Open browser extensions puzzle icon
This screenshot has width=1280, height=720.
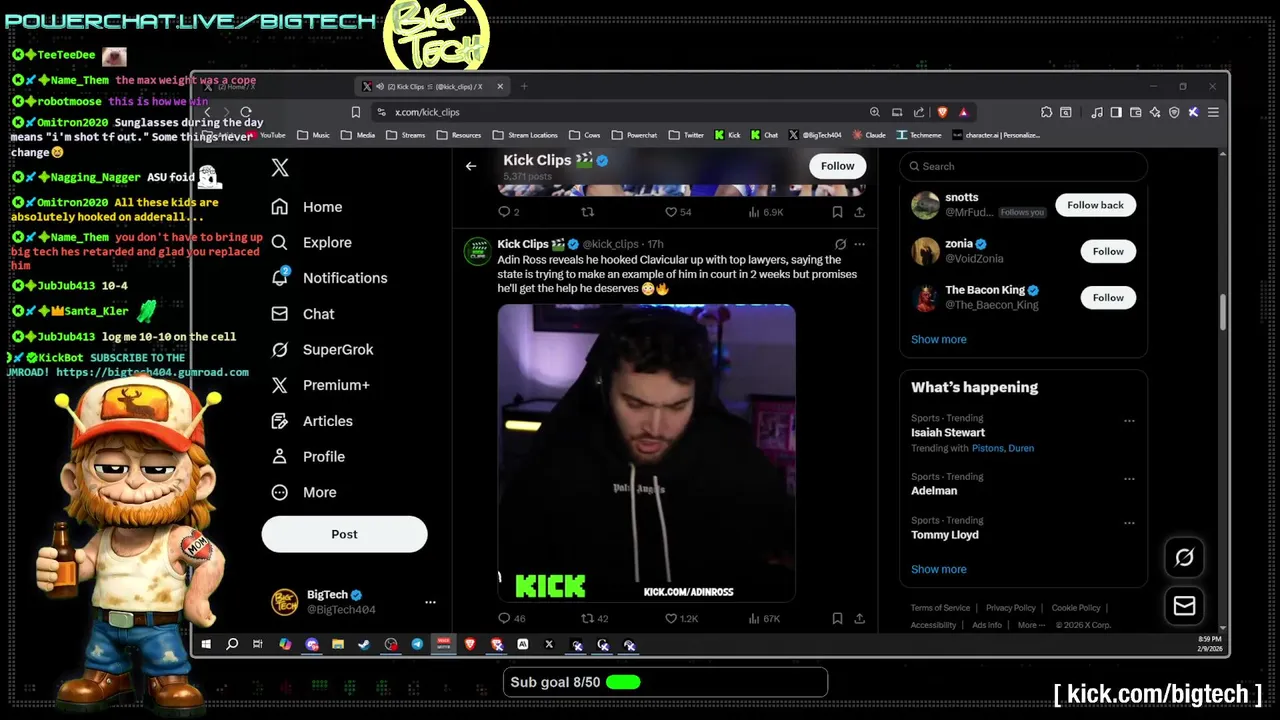tap(1046, 112)
